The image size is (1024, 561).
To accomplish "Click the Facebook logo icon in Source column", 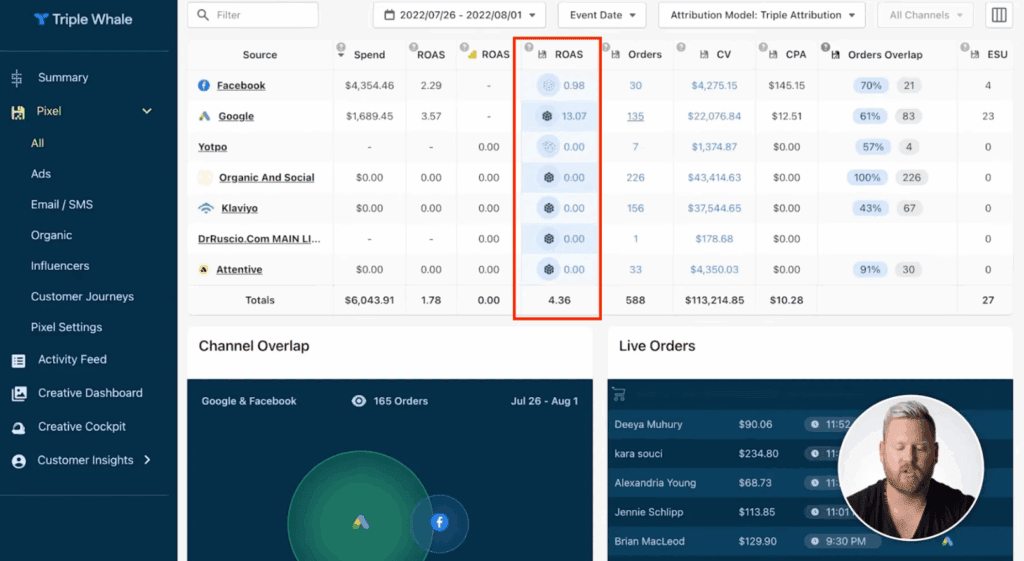I will [x=204, y=86].
